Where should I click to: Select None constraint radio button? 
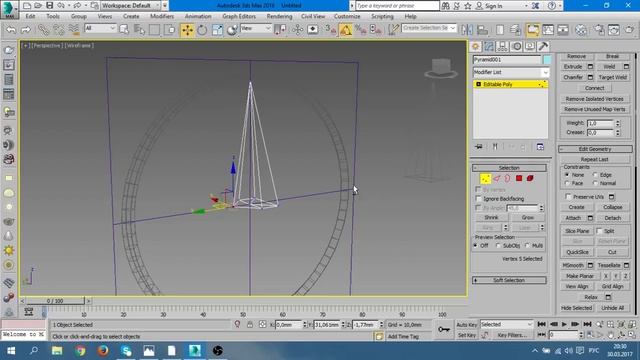pyautogui.click(x=567, y=175)
